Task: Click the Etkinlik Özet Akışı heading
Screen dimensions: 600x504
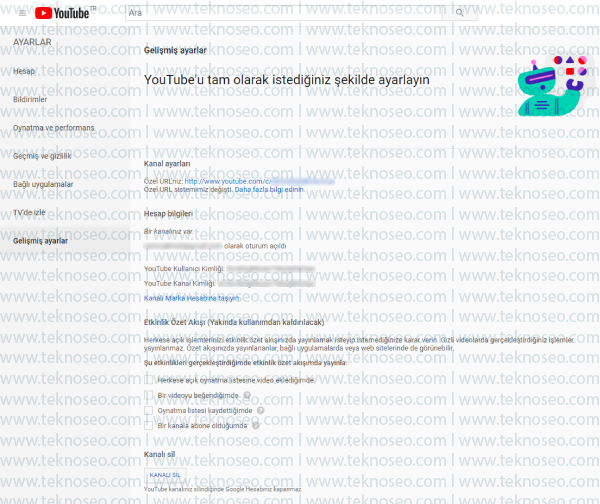Action: click(x=234, y=323)
